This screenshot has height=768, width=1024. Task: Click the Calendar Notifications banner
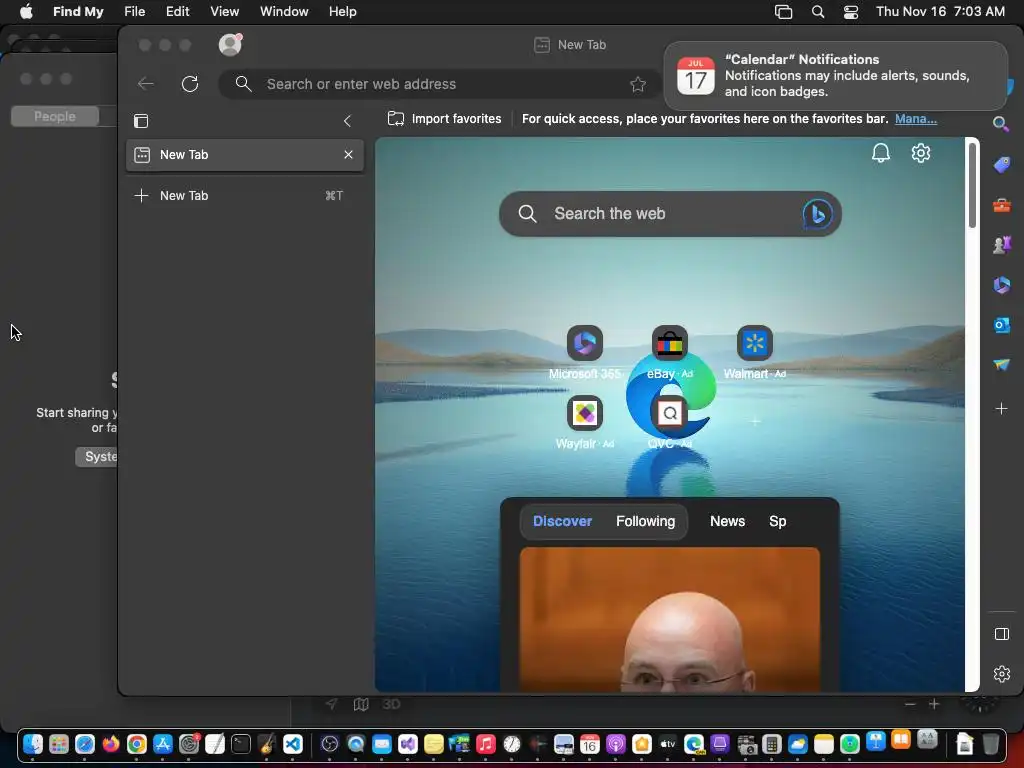pyautogui.click(x=836, y=76)
